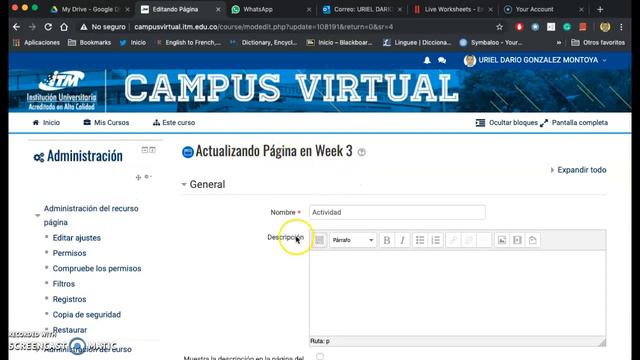This screenshot has height=360, width=640.
Task: Grab the editor resize handle corner
Action: tap(602, 342)
